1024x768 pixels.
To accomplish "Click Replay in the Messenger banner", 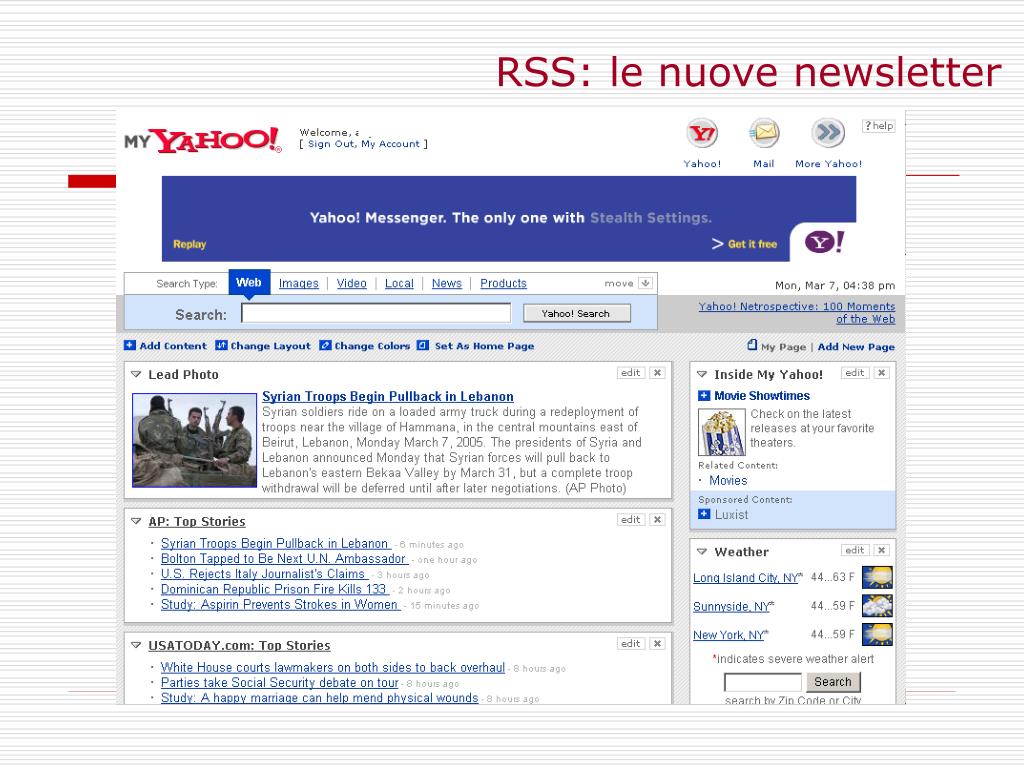I will pos(189,244).
